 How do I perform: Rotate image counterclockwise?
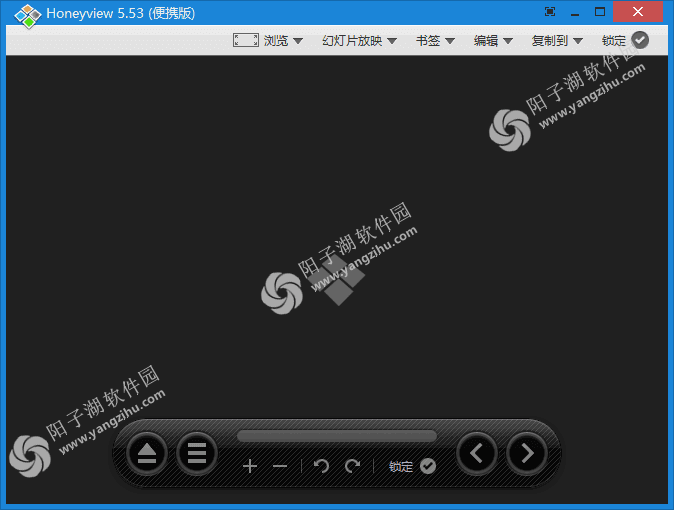(321, 466)
